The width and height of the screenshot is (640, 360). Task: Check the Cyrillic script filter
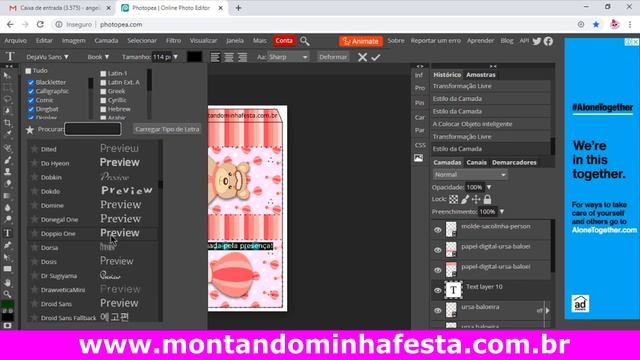(103, 100)
